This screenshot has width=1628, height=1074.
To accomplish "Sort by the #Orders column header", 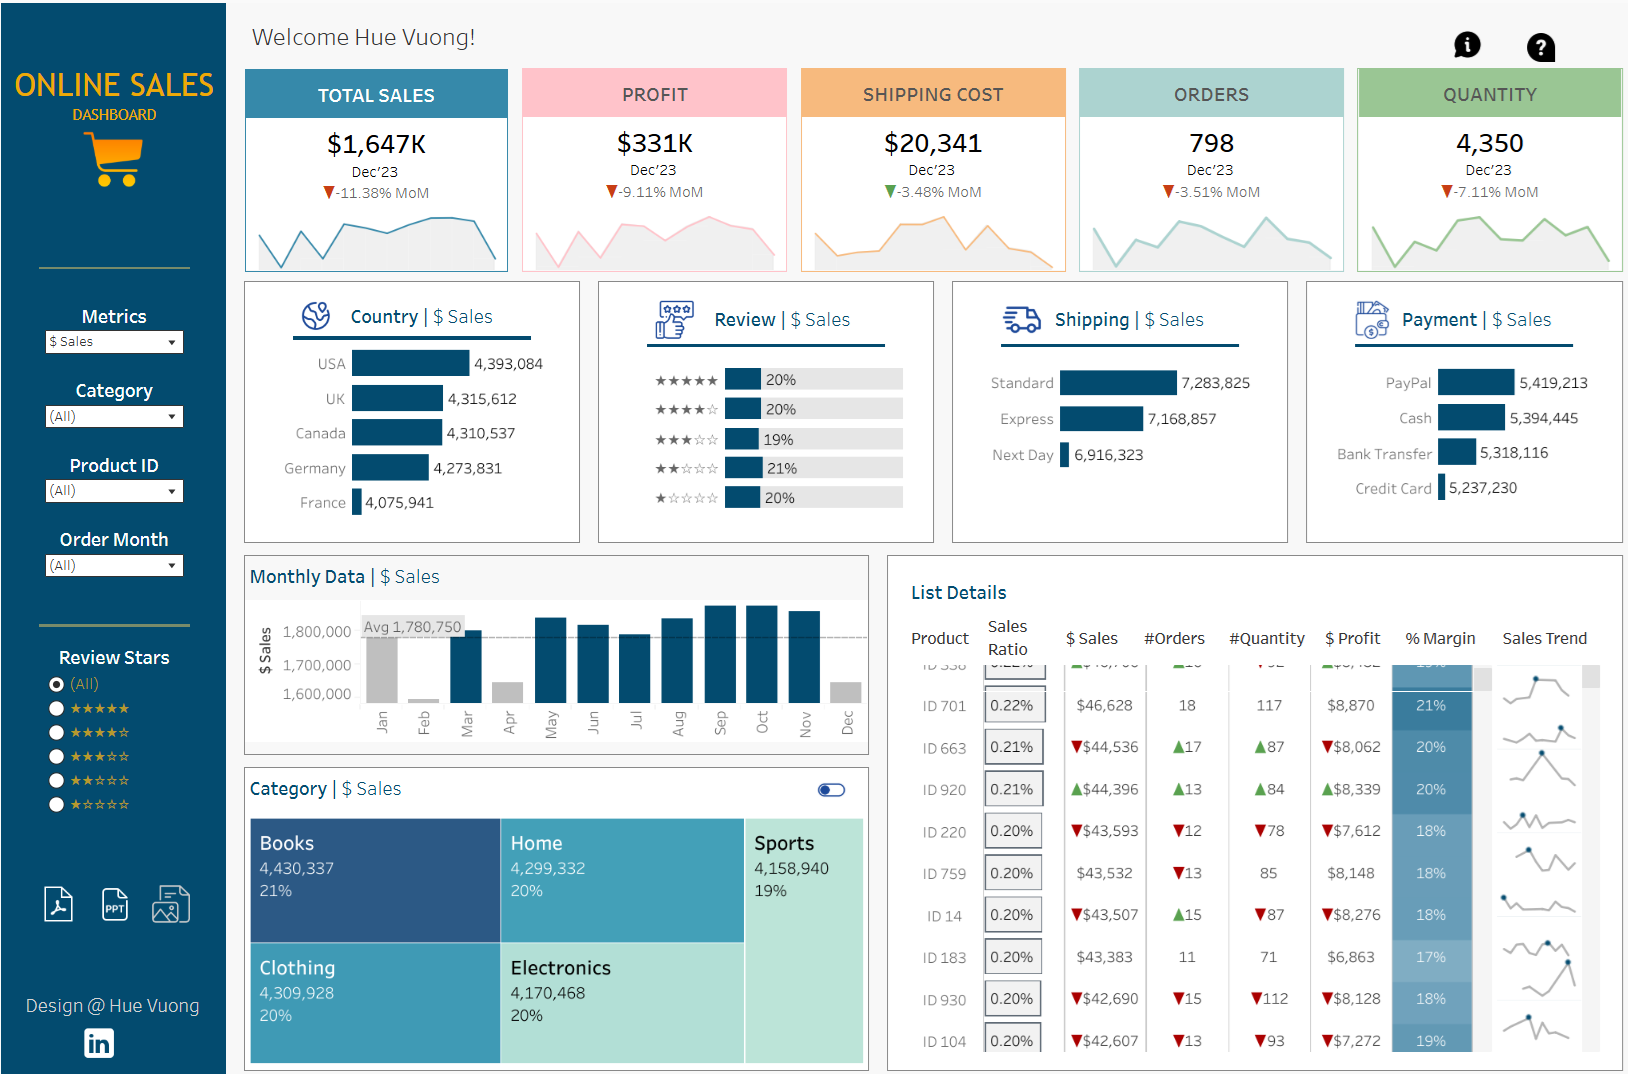I will pyautogui.click(x=1174, y=638).
